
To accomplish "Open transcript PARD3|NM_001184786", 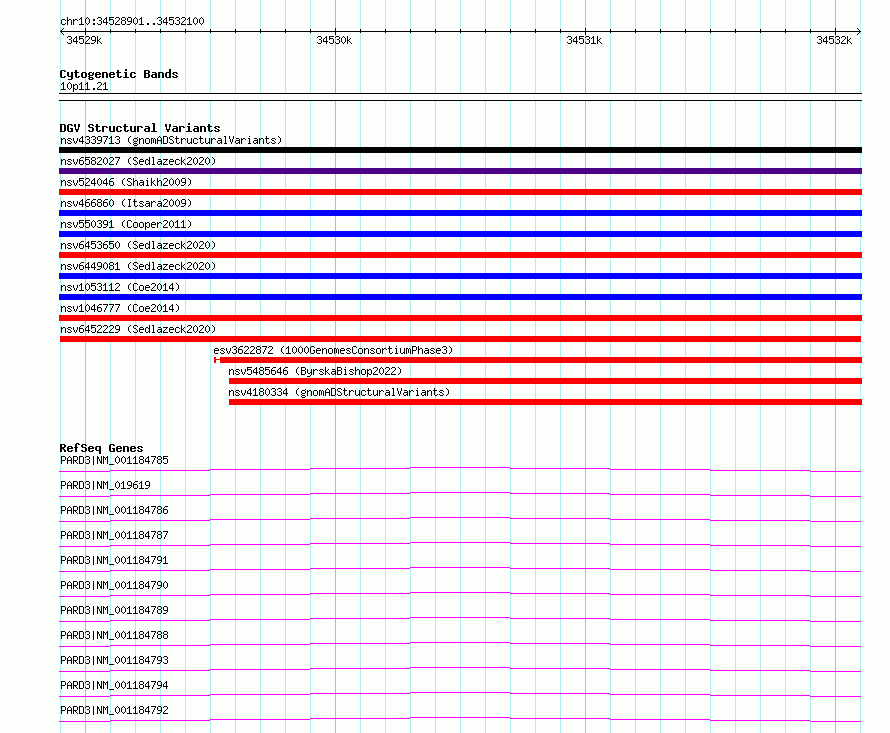I will pyautogui.click(x=114, y=510).
